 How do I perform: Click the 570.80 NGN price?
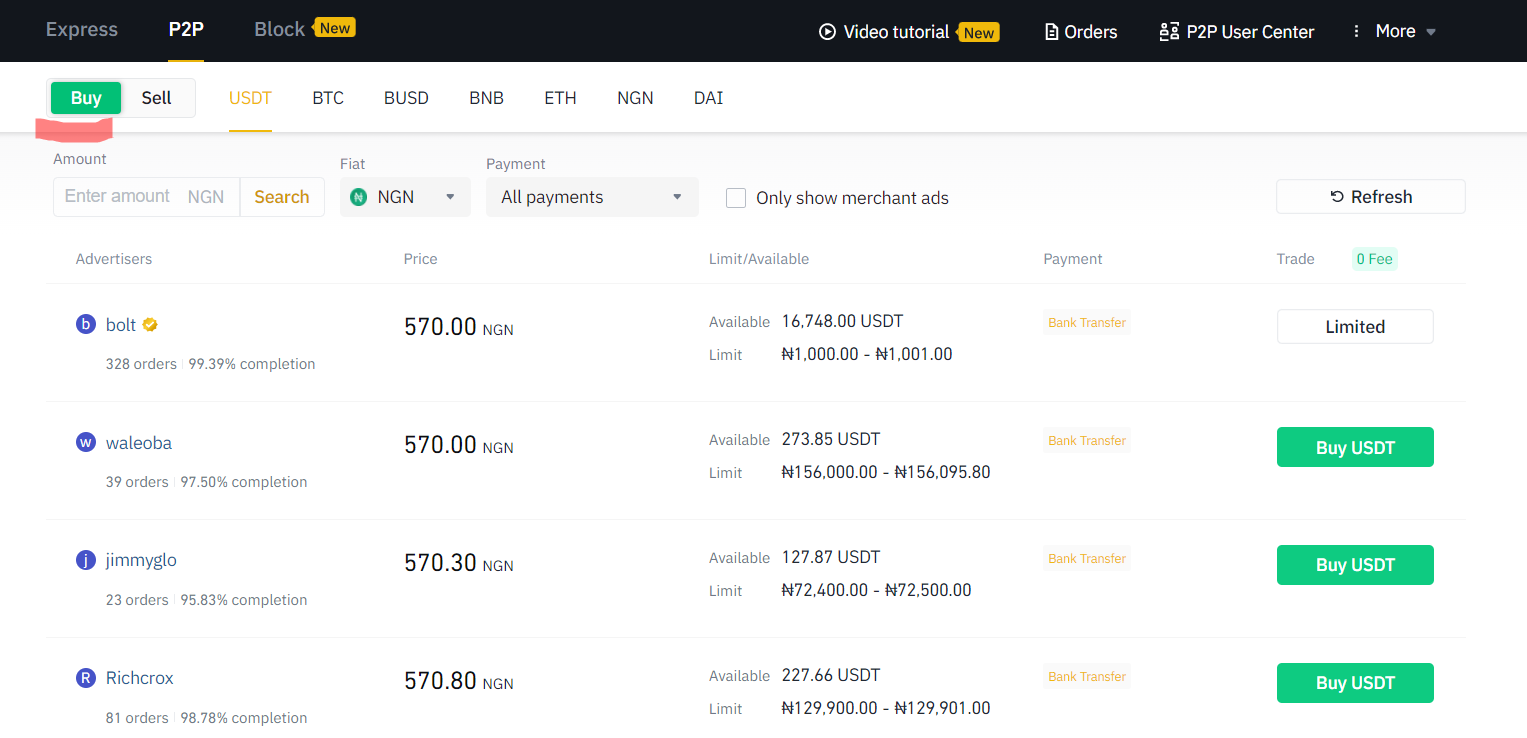[x=458, y=681]
